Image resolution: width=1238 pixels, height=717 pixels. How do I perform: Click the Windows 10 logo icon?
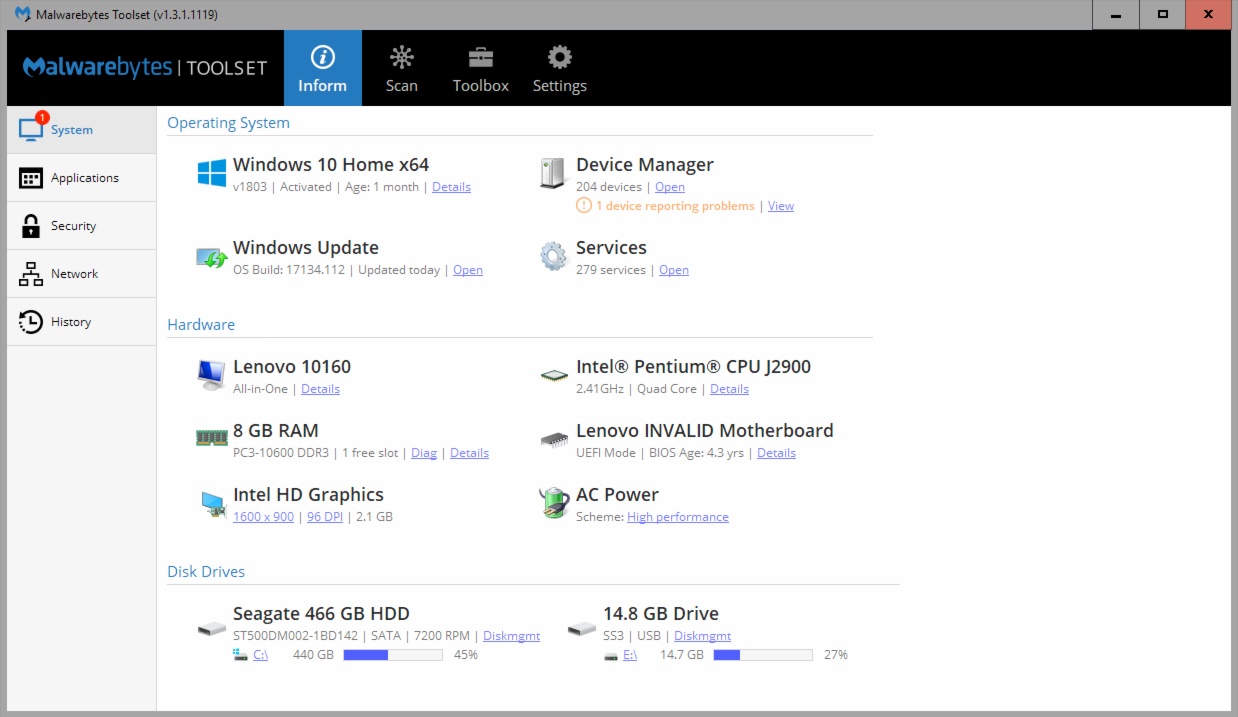coord(211,173)
